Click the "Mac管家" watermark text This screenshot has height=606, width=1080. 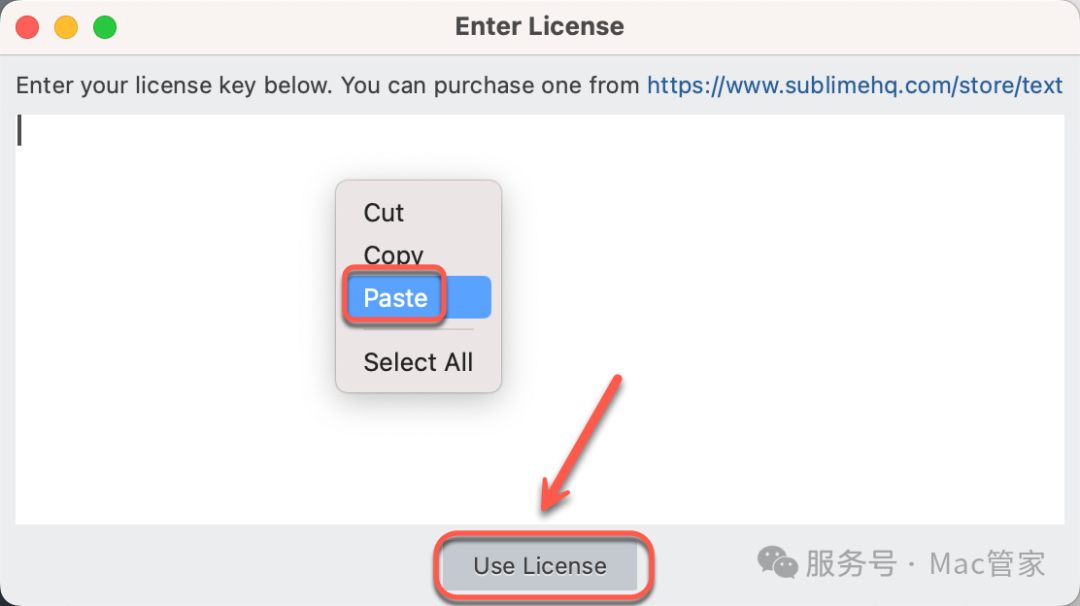[987, 563]
